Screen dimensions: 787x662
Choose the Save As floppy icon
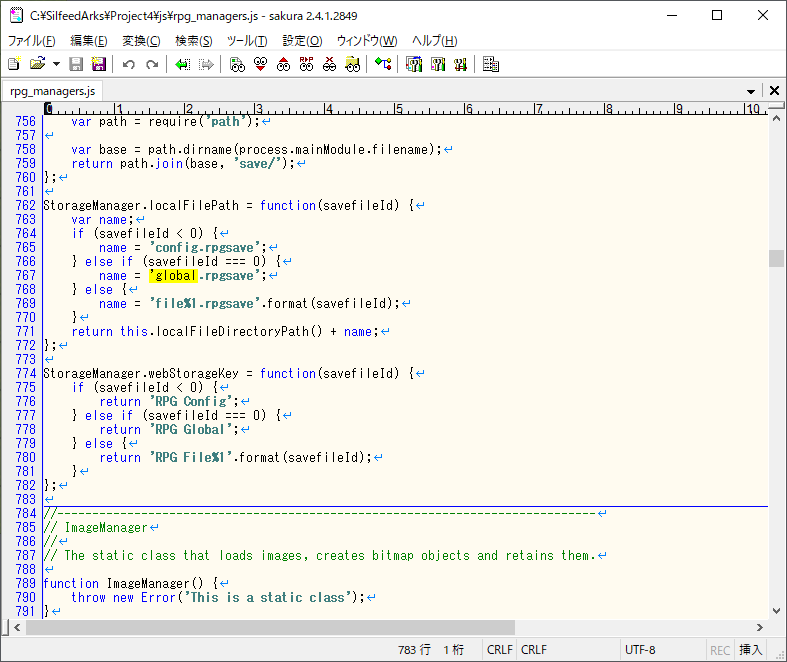tap(99, 64)
